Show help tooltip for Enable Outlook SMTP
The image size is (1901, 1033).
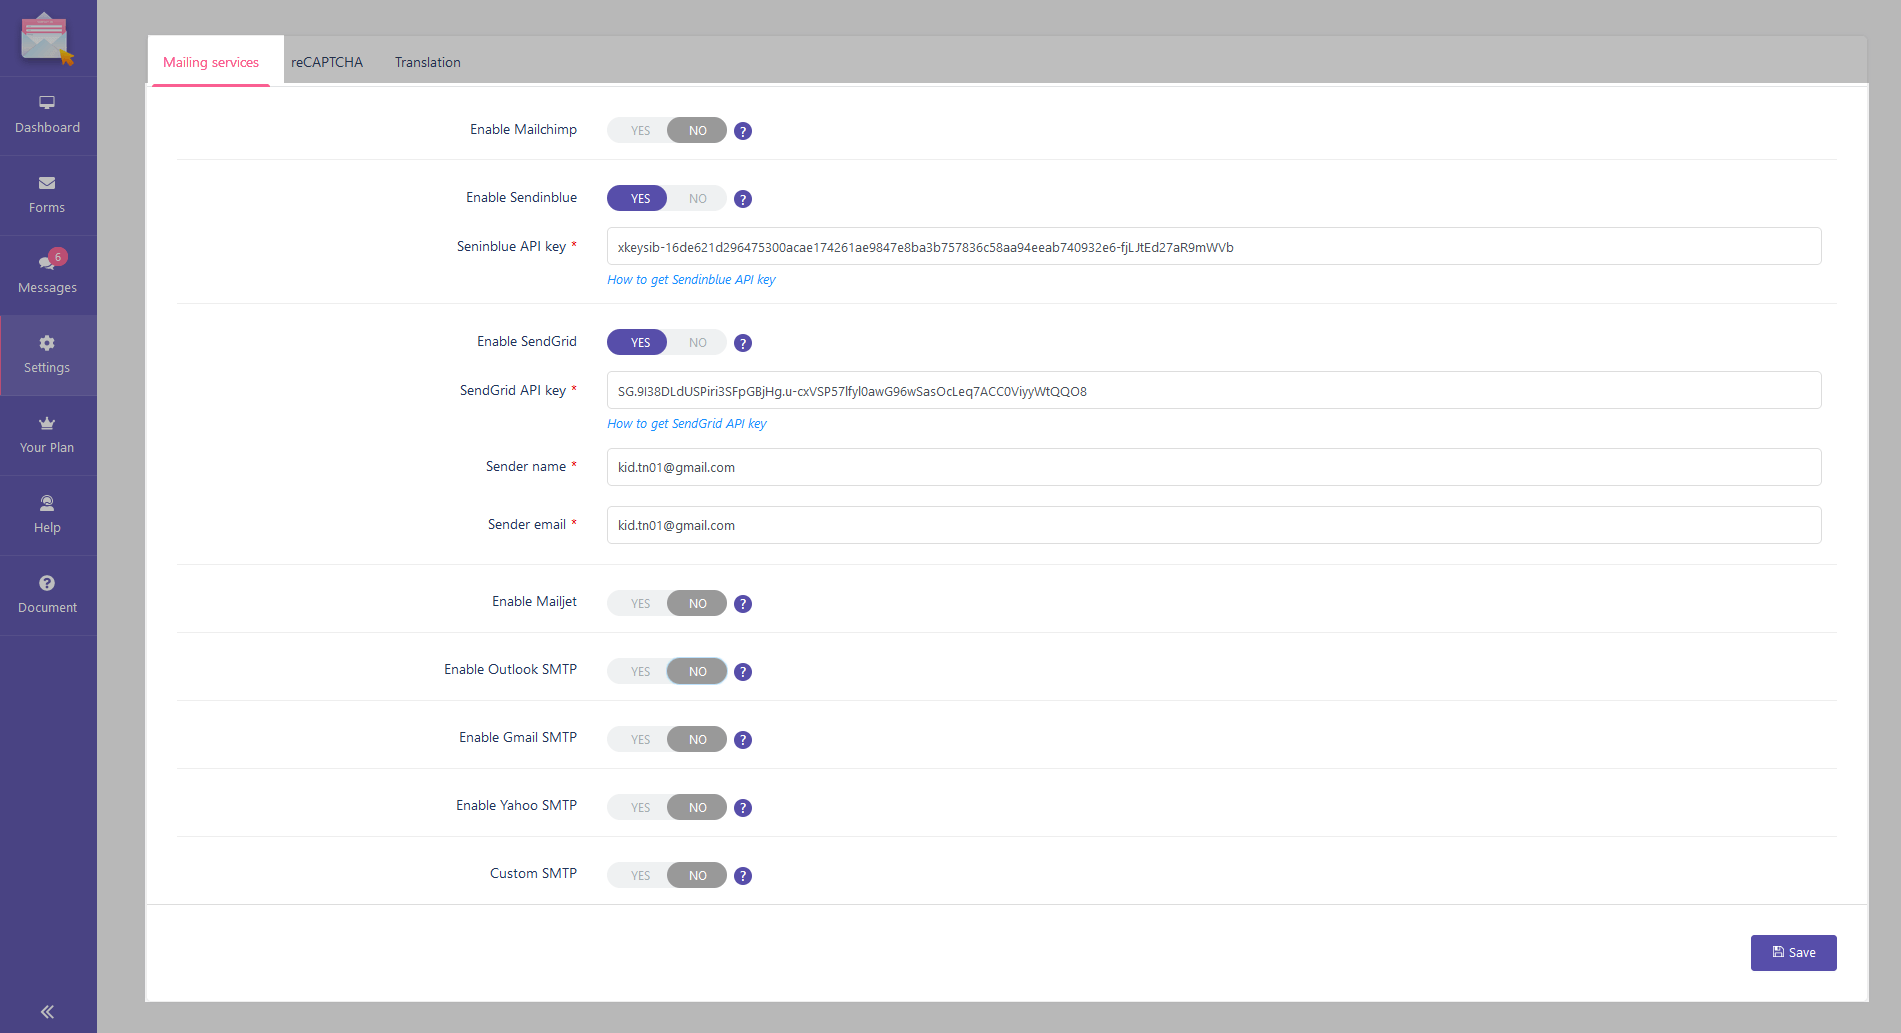(x=743, y=672)
